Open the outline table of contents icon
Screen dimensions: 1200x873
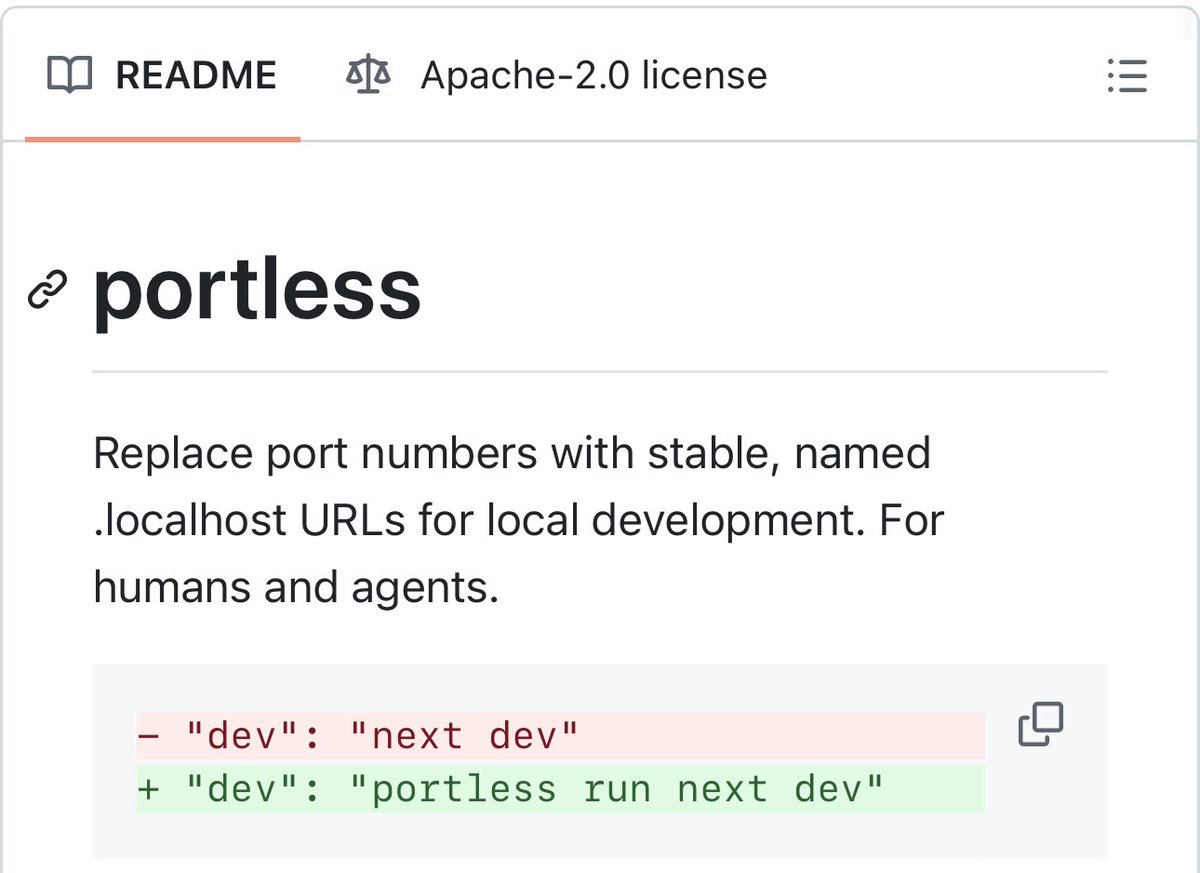pos(1127,76)
